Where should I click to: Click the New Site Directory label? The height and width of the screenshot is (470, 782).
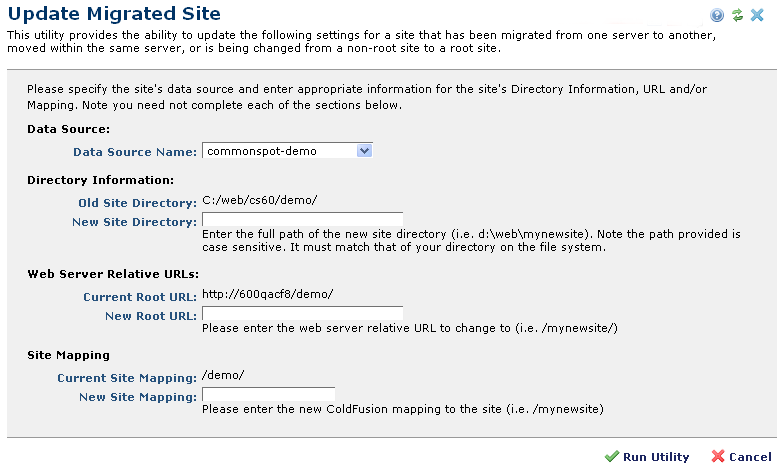134,222
